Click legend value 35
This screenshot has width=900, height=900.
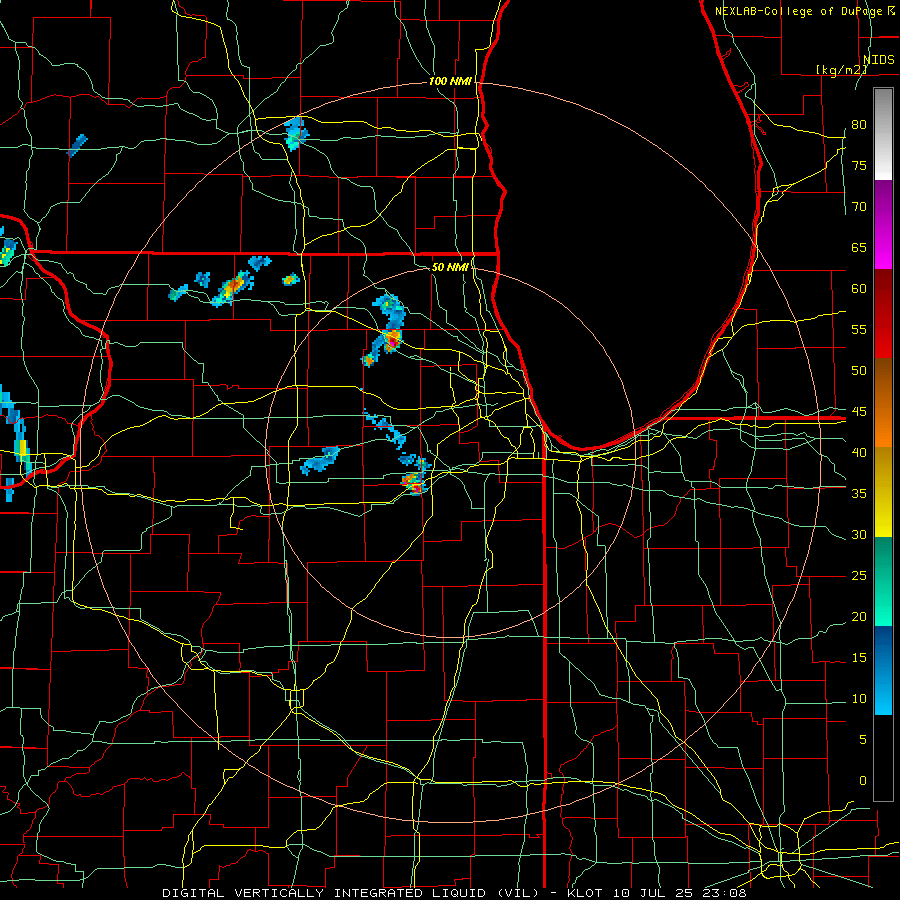point(859,494)
